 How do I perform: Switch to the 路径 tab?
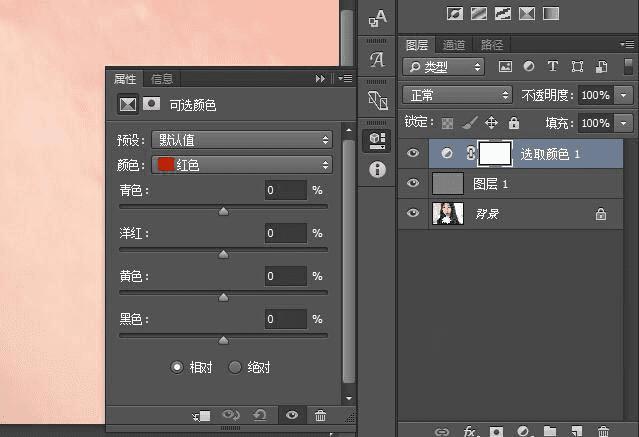click(491, 44)
